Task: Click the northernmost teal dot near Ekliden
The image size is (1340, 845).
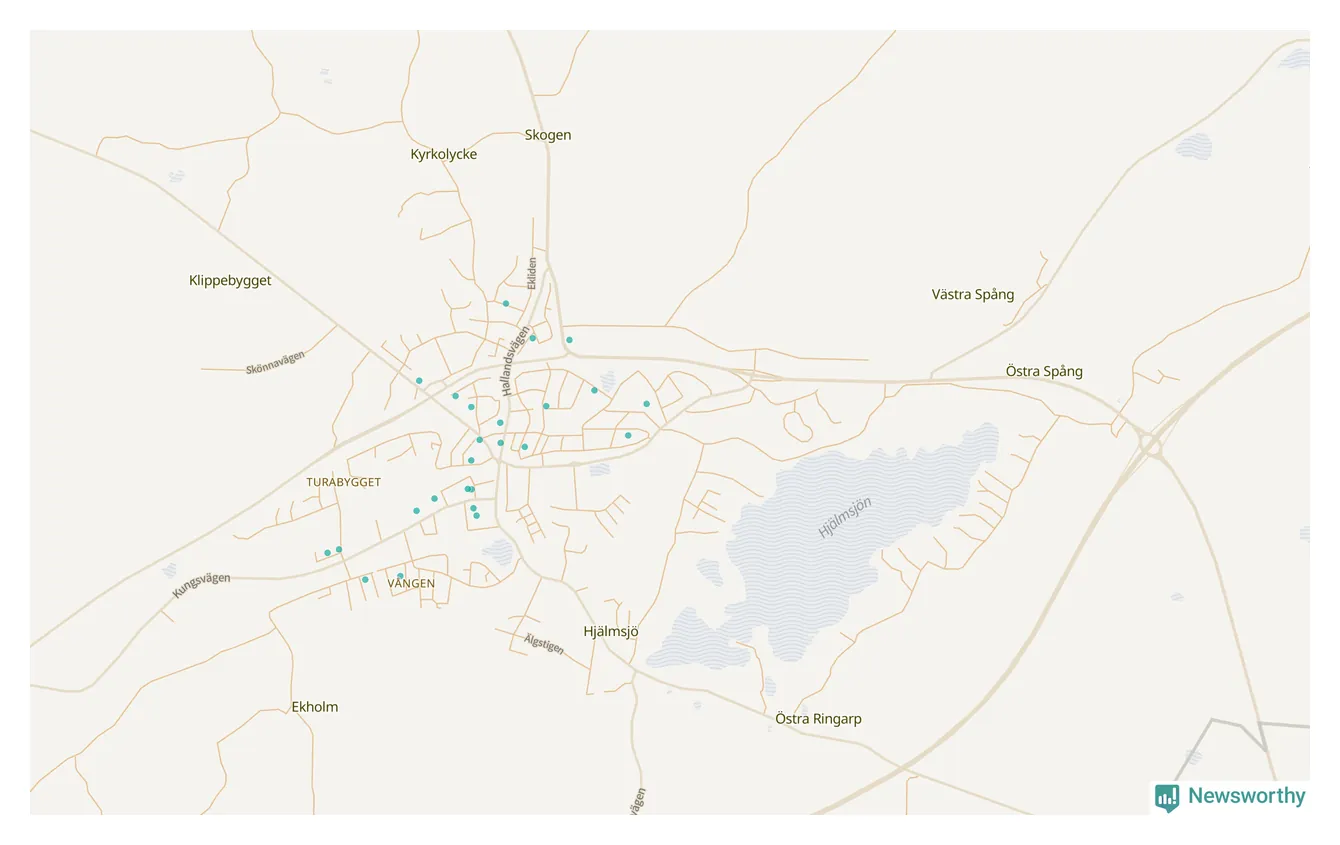Action: (x=506, y=303)
